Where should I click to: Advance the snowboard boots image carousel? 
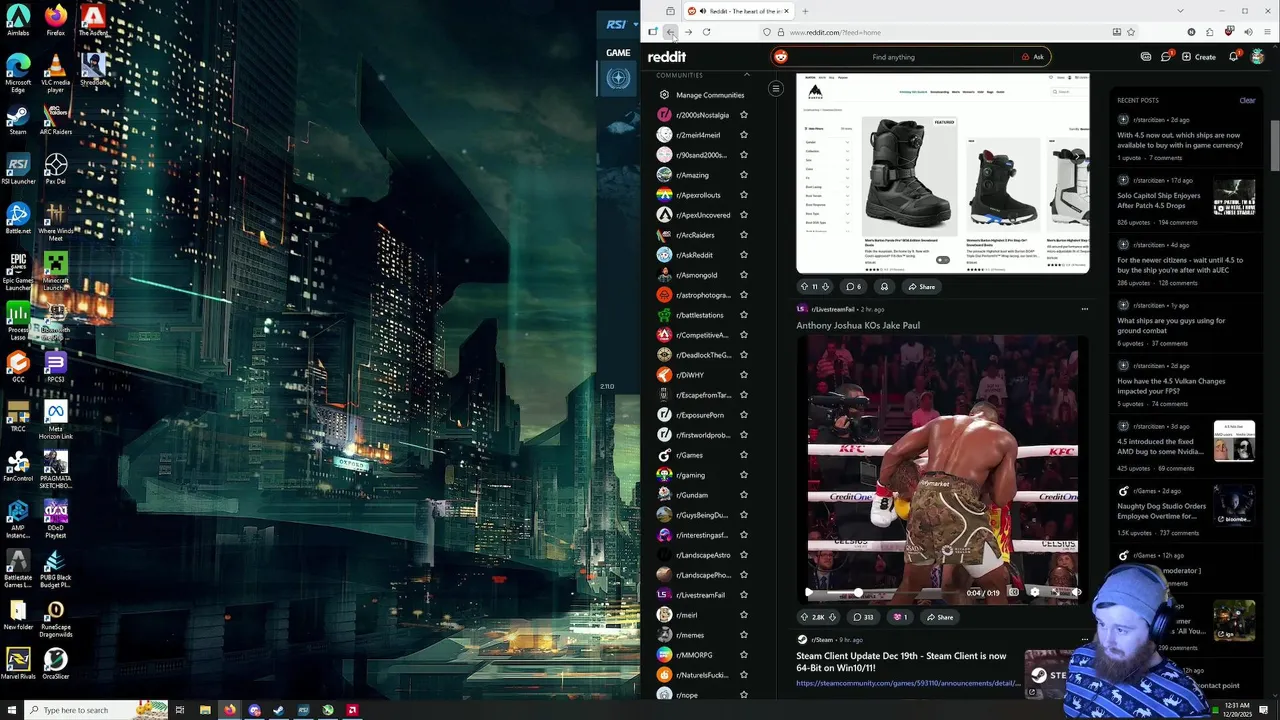pos(1076,156)
